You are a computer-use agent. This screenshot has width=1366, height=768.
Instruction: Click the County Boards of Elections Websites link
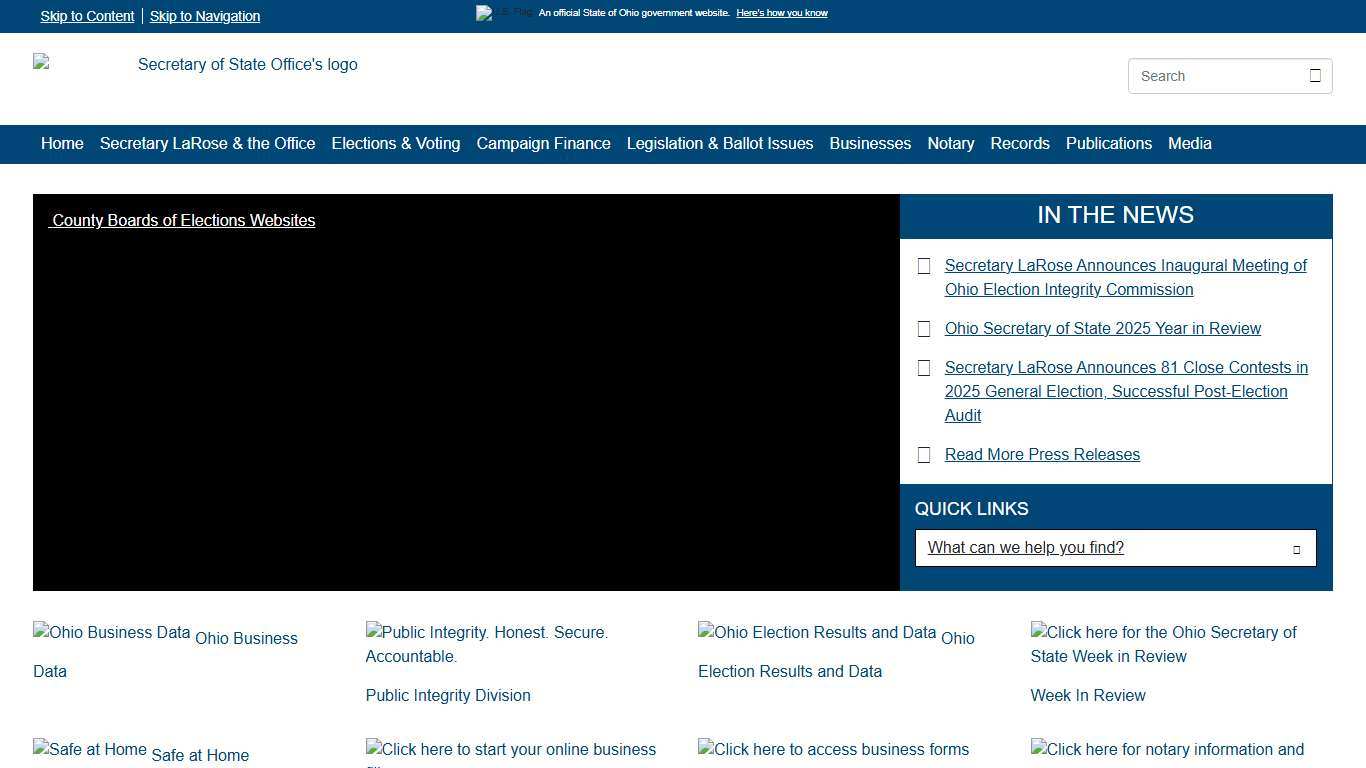coord(183,220)
